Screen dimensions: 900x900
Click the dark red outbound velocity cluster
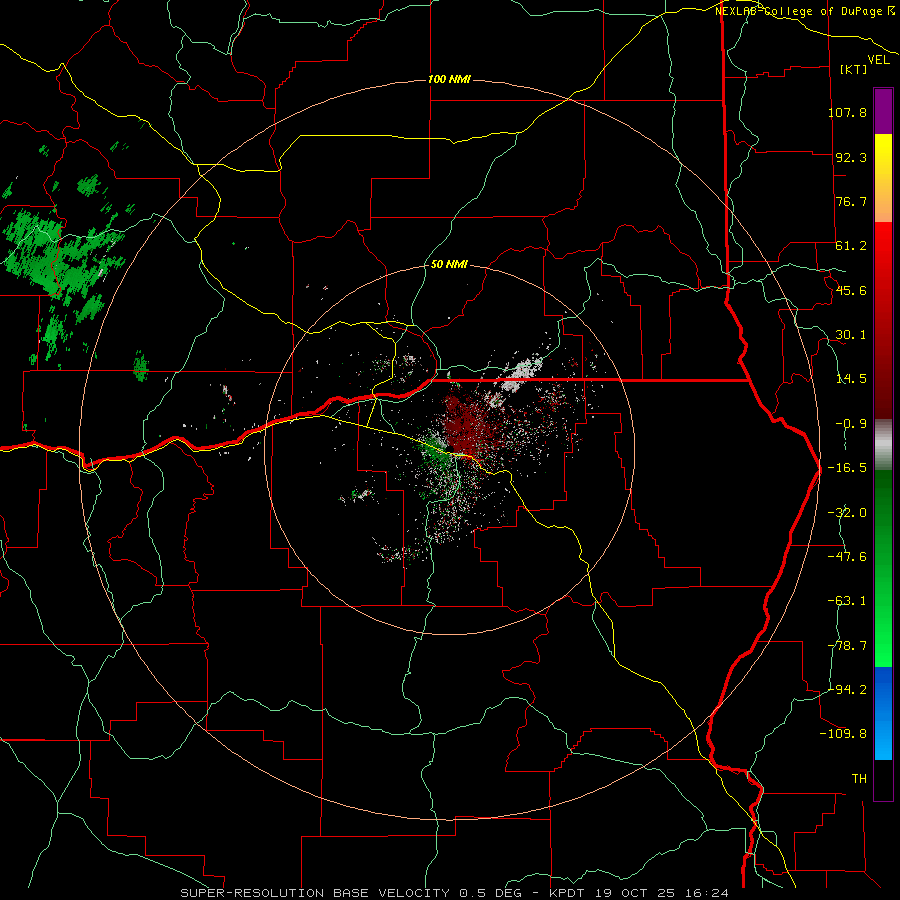pyautogui.click(x=468, y=422)
